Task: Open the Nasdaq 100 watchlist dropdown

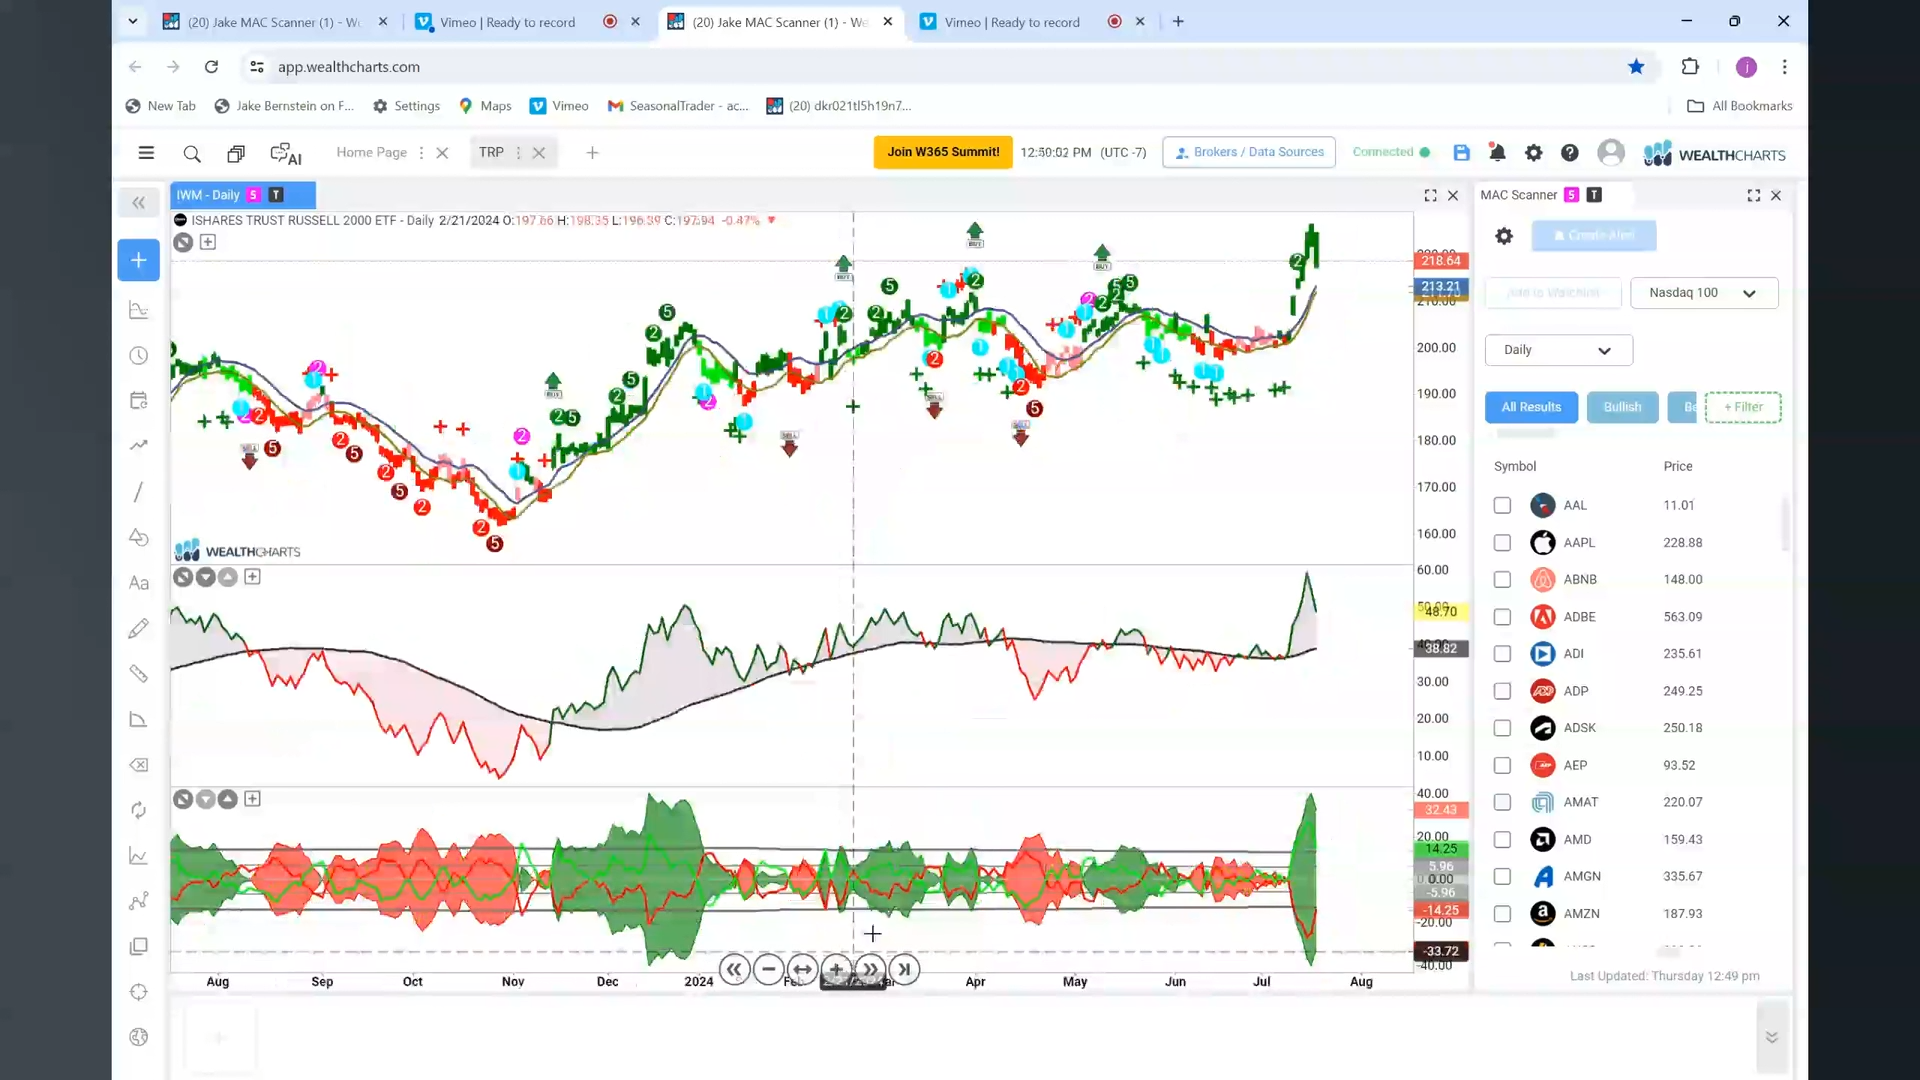Action: pyautogui.click(x=1704, y=293)
